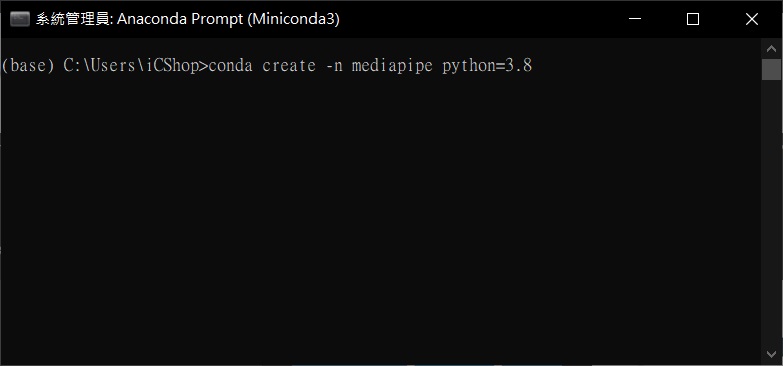Maximize the Anaconda Prompt window
783x366 pixels.
pyautogui.click(x=693, y=19)
